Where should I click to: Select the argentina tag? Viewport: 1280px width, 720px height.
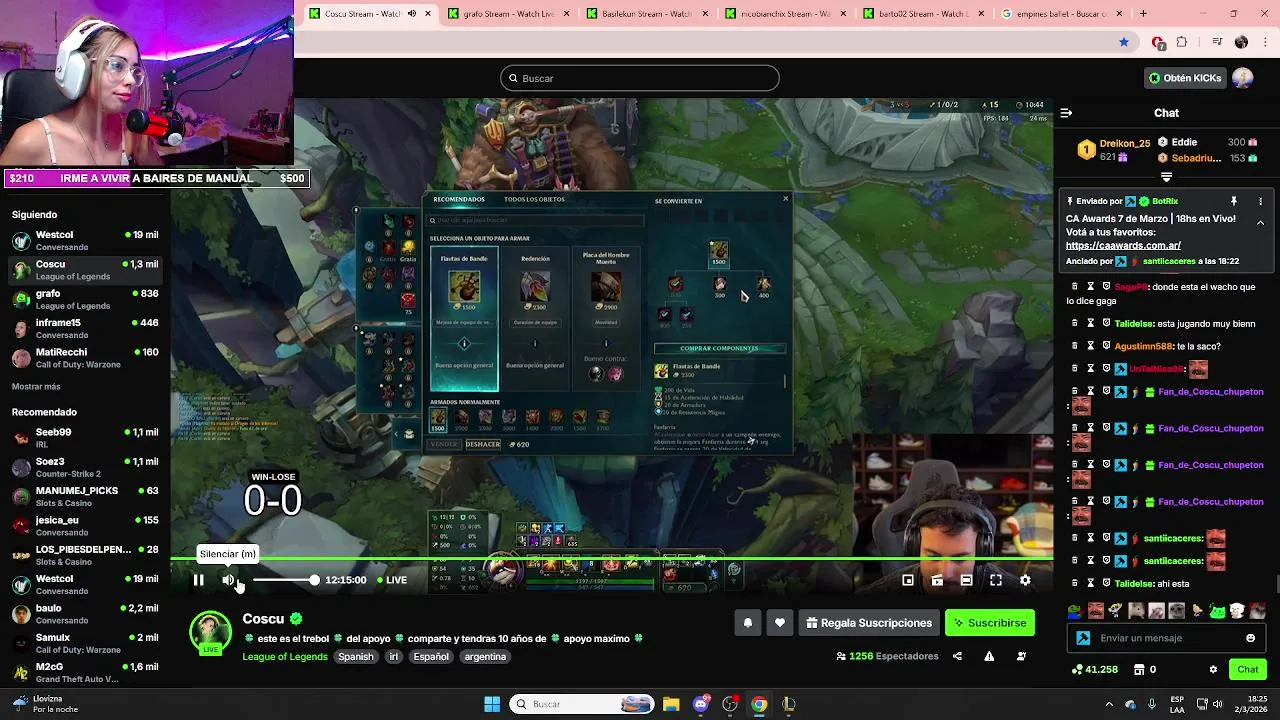(x=485, y=657)
